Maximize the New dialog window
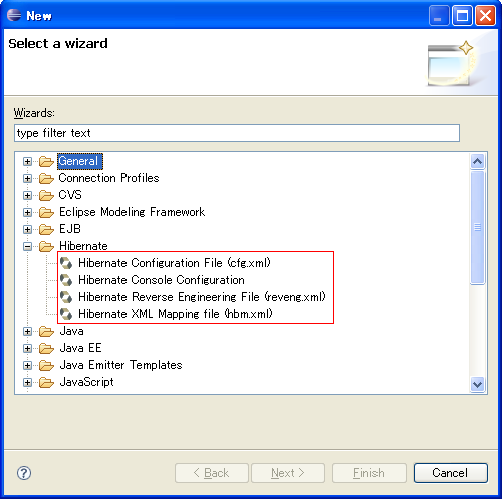Viewport: 502px width, 499px height. tap(462, 16)
